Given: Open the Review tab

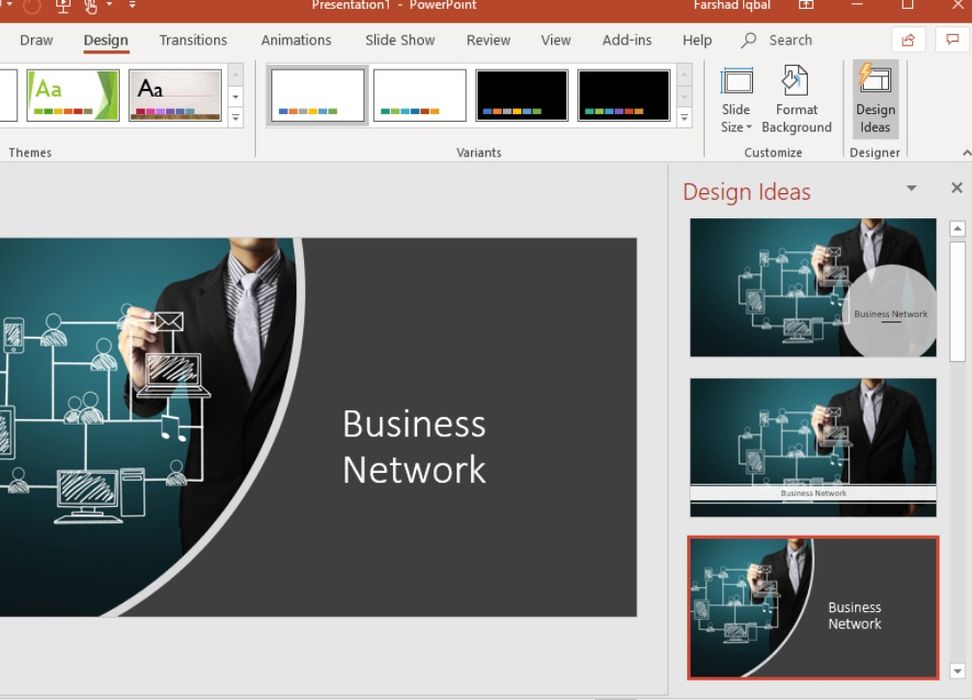Looking at the screenshot, I should coord(488,40).
